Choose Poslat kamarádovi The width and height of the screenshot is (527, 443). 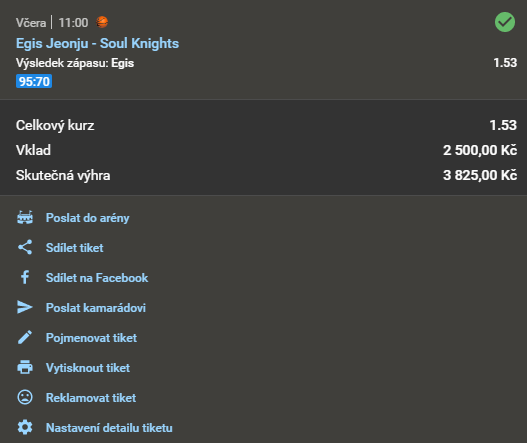96,308
